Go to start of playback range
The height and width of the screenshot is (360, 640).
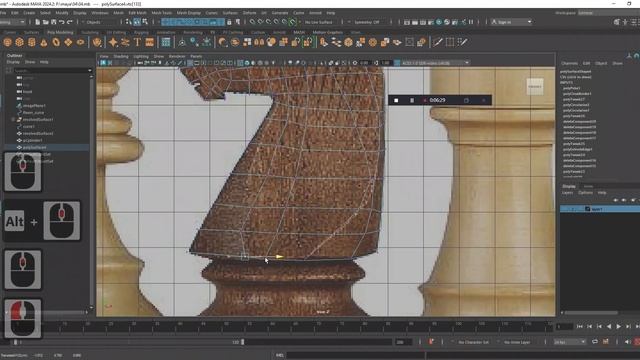[580, 327]
